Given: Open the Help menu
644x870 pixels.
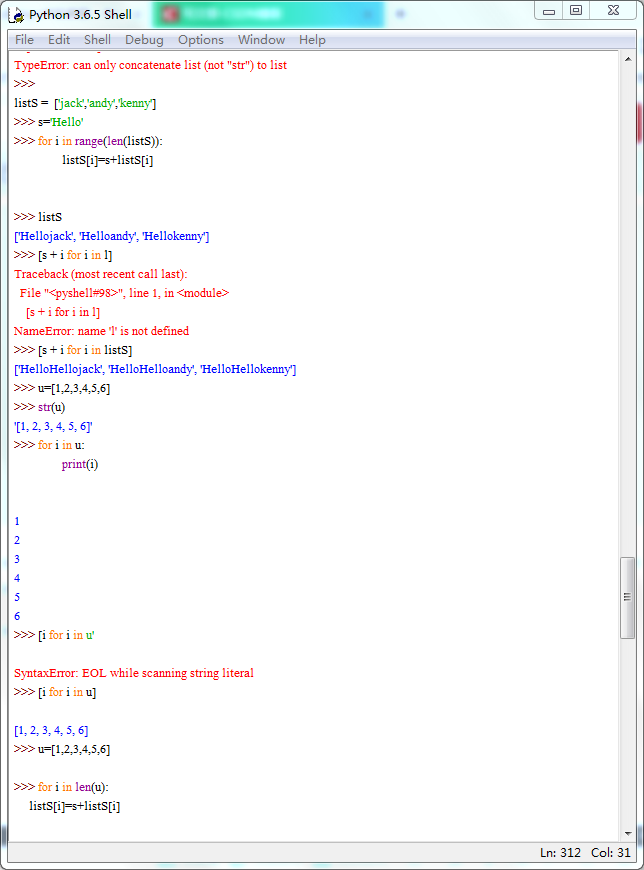Looking at the screenshot, I should 312,40.
